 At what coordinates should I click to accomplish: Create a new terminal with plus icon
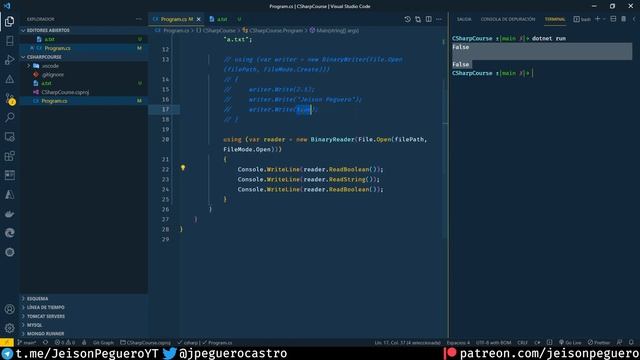tap(598, 19)
